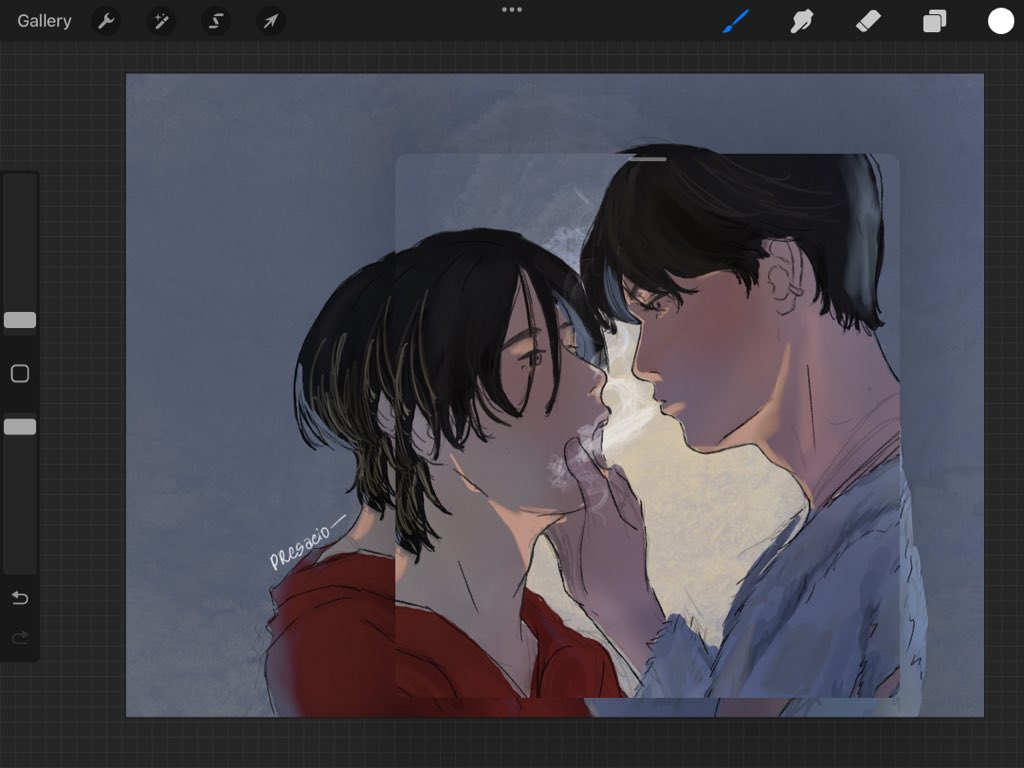
Task: Undo the last stroke
Action: [x=20, y=598]
